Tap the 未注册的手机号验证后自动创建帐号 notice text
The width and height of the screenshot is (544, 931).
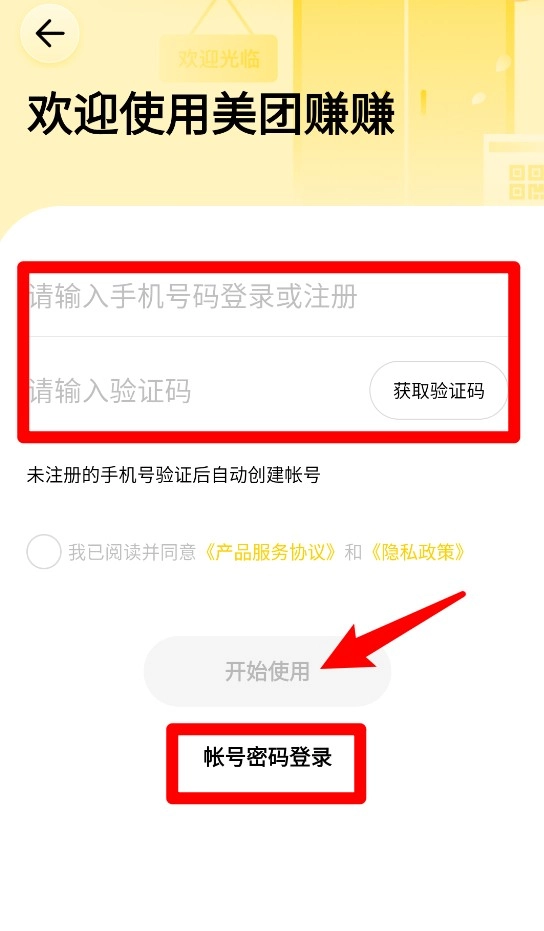(173, 475)
